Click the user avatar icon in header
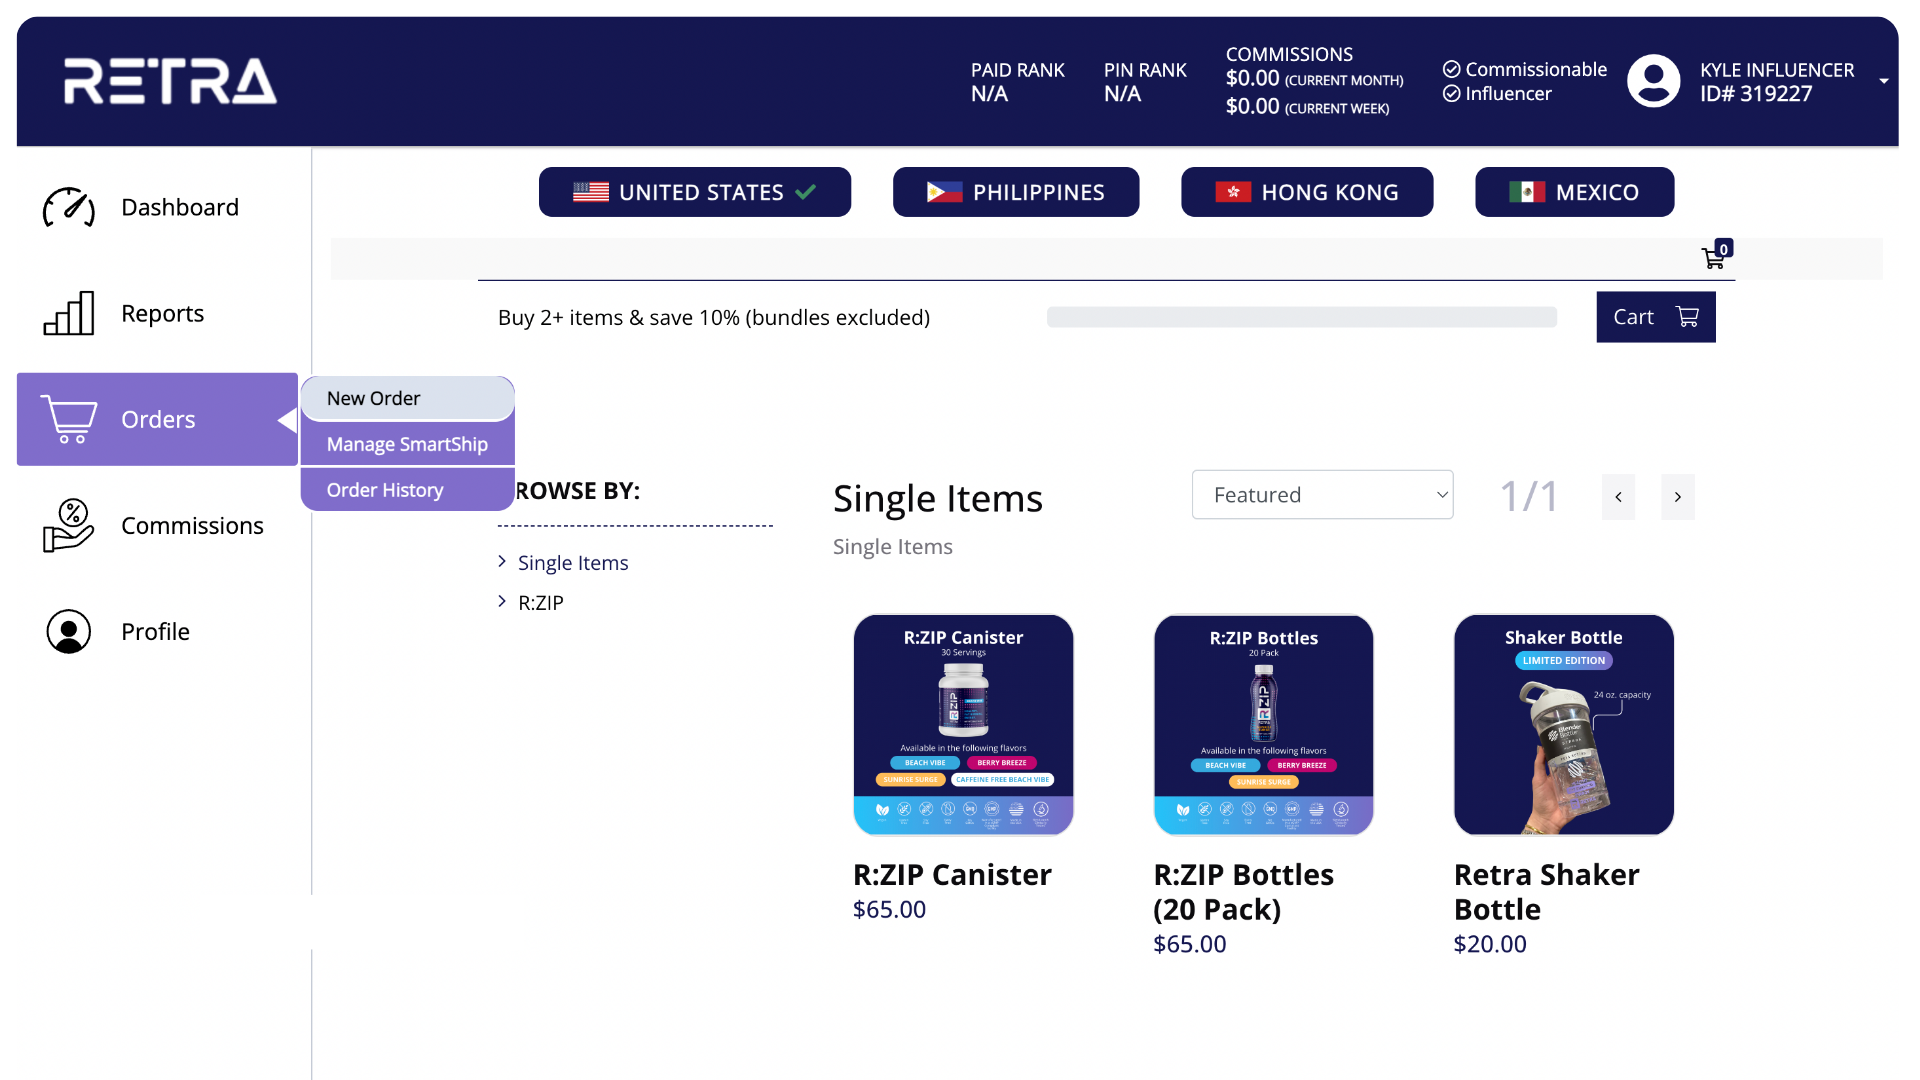The height and width of the screenshot is (1080, 1920). pos(1653,81)
